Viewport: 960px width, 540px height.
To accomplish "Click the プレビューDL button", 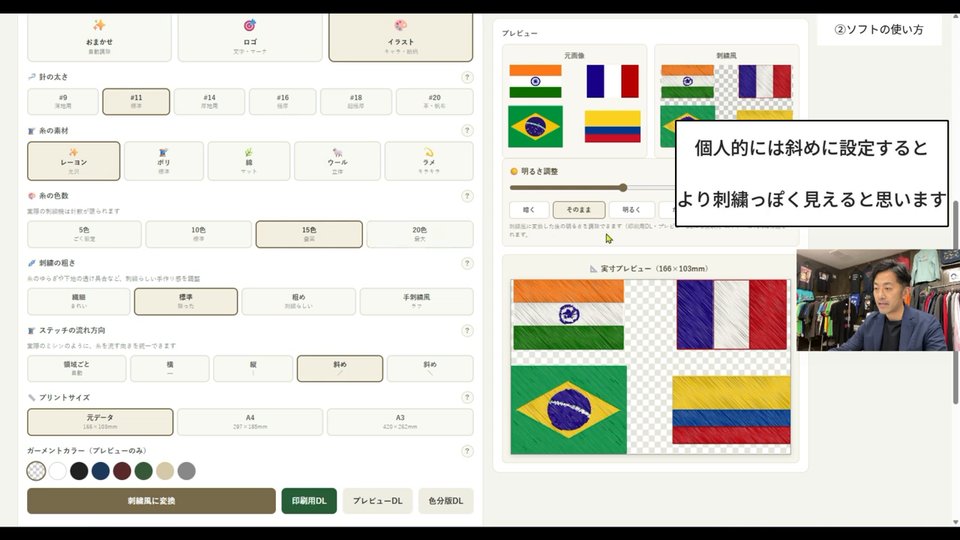I will click(x=378, y=501).
